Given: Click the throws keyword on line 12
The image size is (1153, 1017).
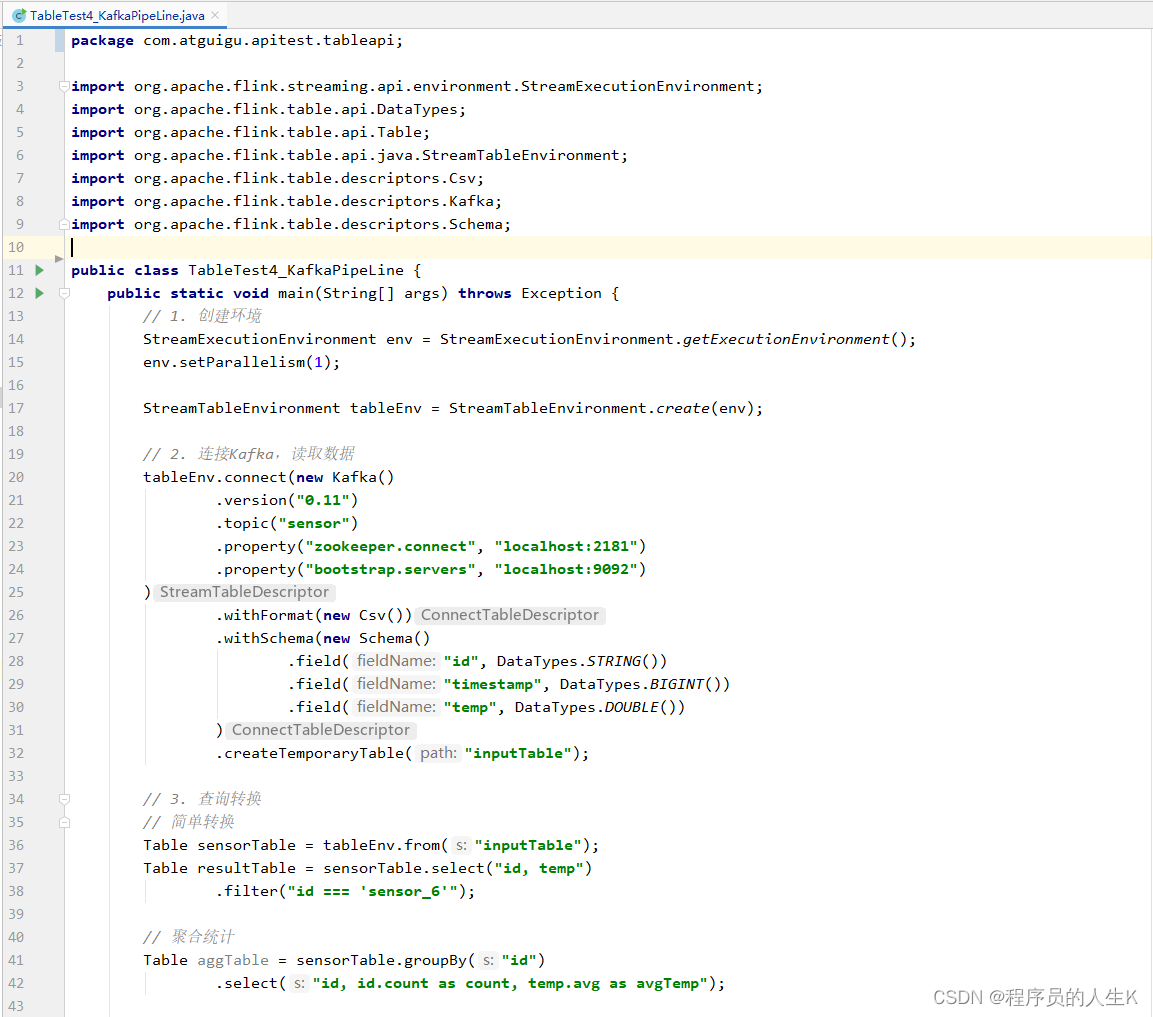Looking at the screenshot, I should [485, 293].
